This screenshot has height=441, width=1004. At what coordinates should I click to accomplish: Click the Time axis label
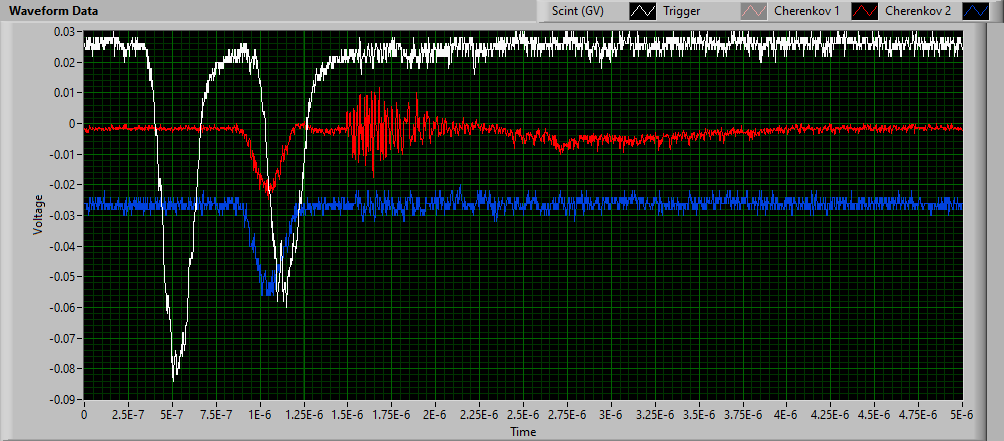(x=522, y=432)
